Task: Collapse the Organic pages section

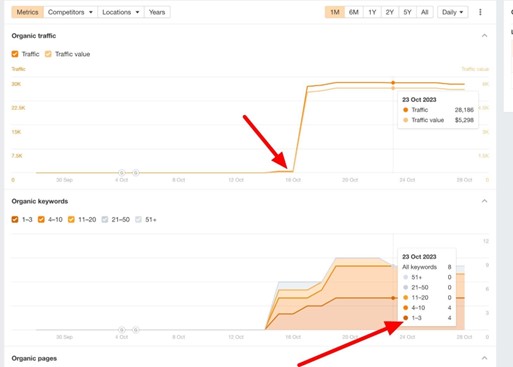Action: click(x=484, y=358)
